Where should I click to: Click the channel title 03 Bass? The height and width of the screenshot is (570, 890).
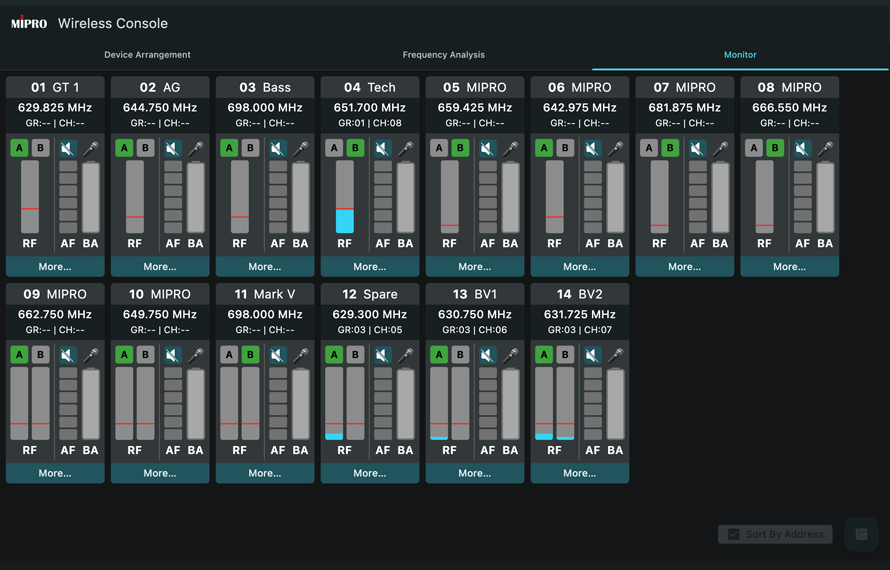(265, 87)
